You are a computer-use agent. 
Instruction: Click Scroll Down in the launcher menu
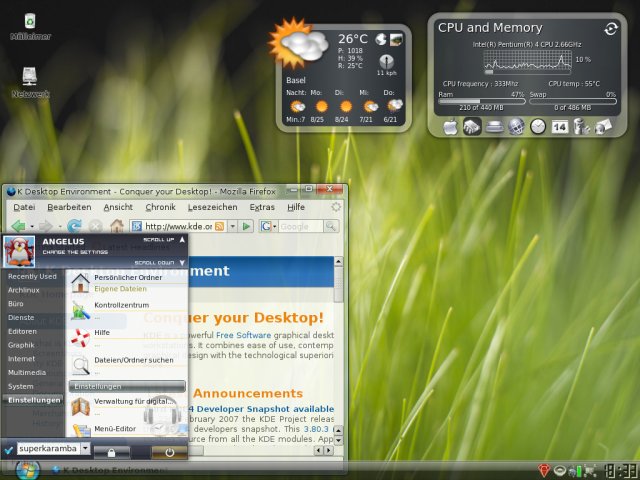click(x=160, y=263)
